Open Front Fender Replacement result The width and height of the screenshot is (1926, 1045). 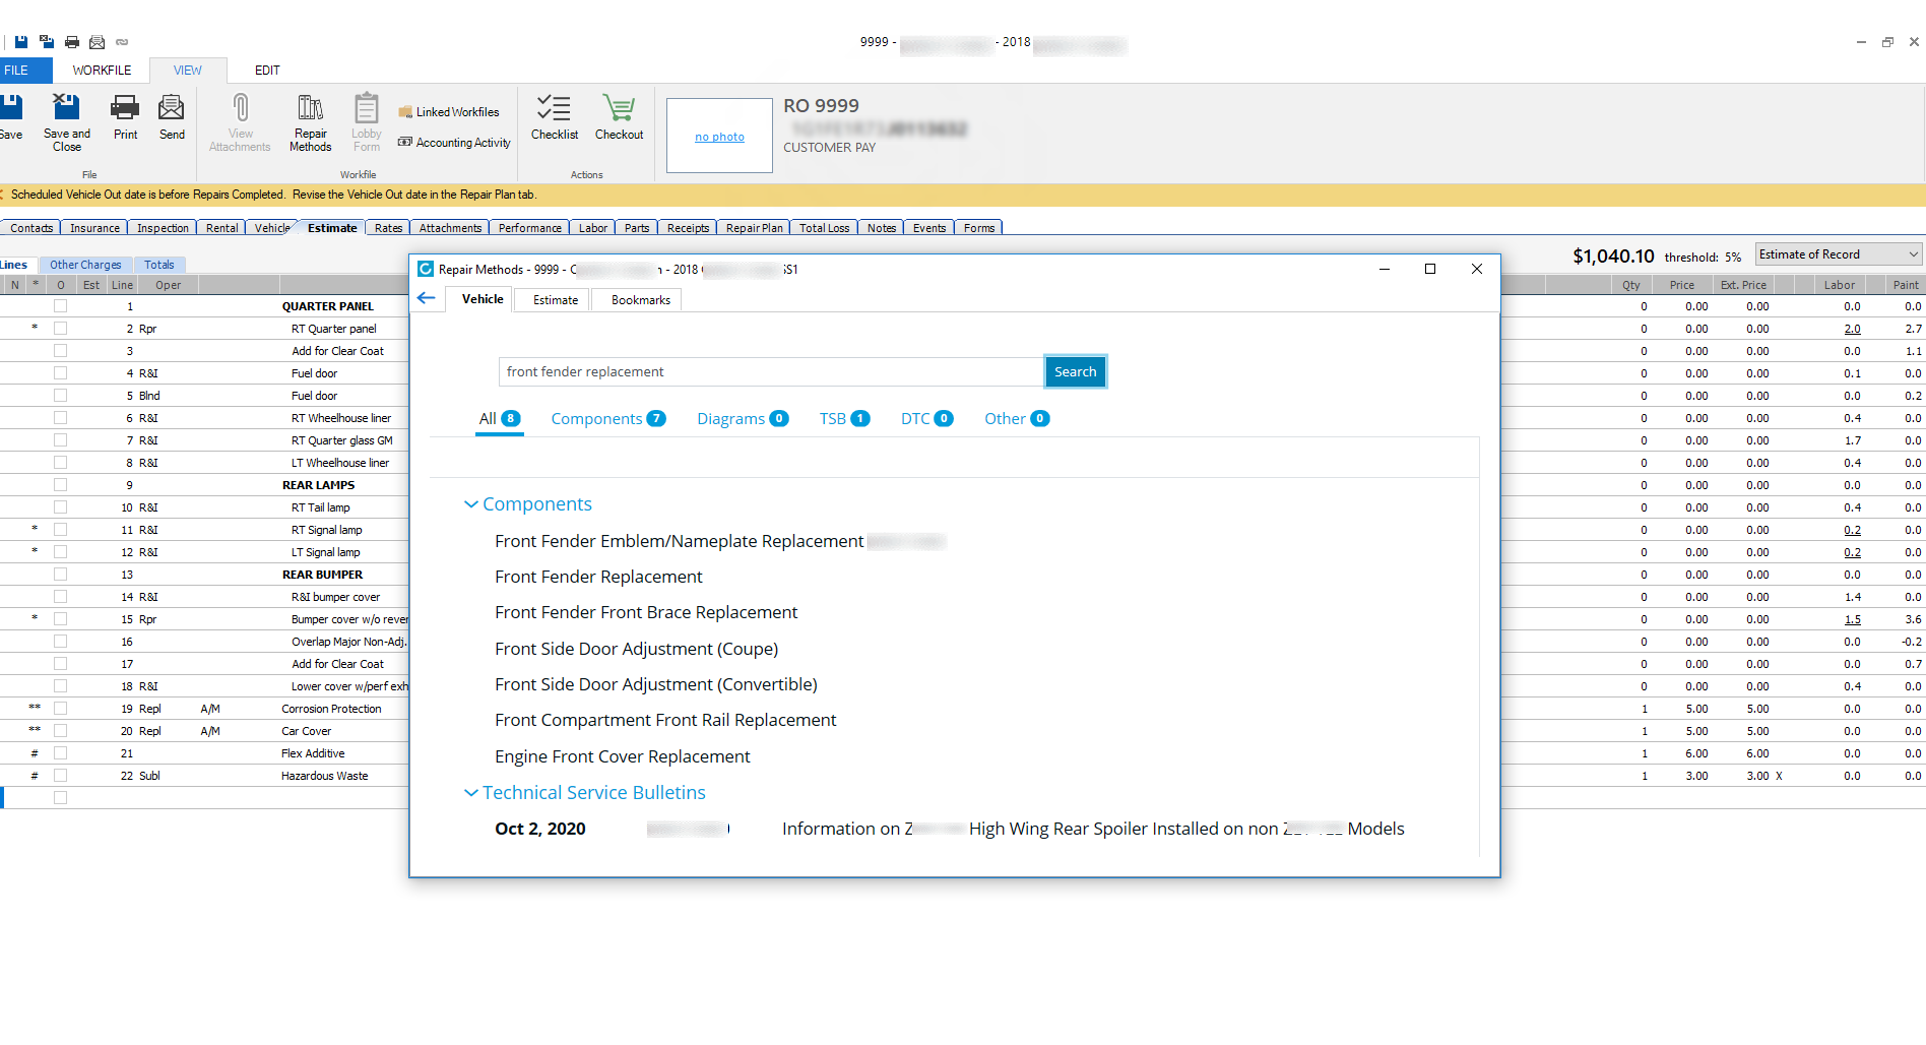coord(598,577)
